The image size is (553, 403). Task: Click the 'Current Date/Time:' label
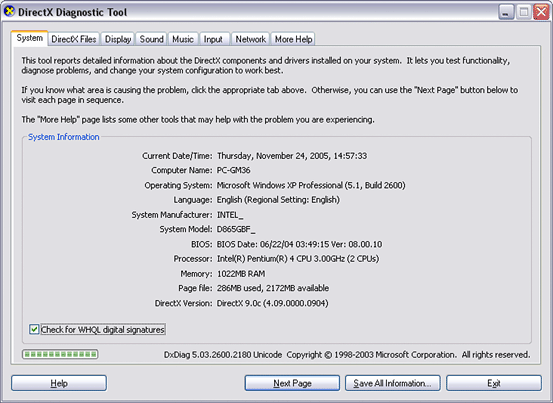[x=177, y=156]
